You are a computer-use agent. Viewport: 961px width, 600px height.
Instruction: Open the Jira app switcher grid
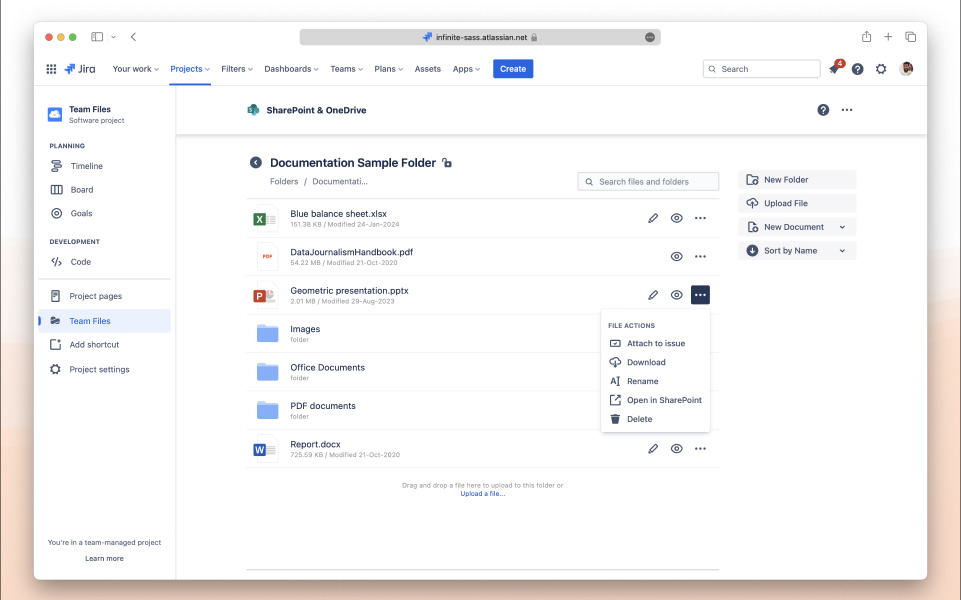51,69
